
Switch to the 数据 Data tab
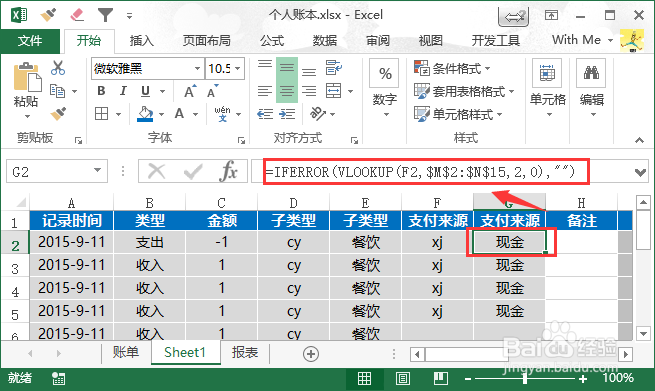click(x=325, y=41)
